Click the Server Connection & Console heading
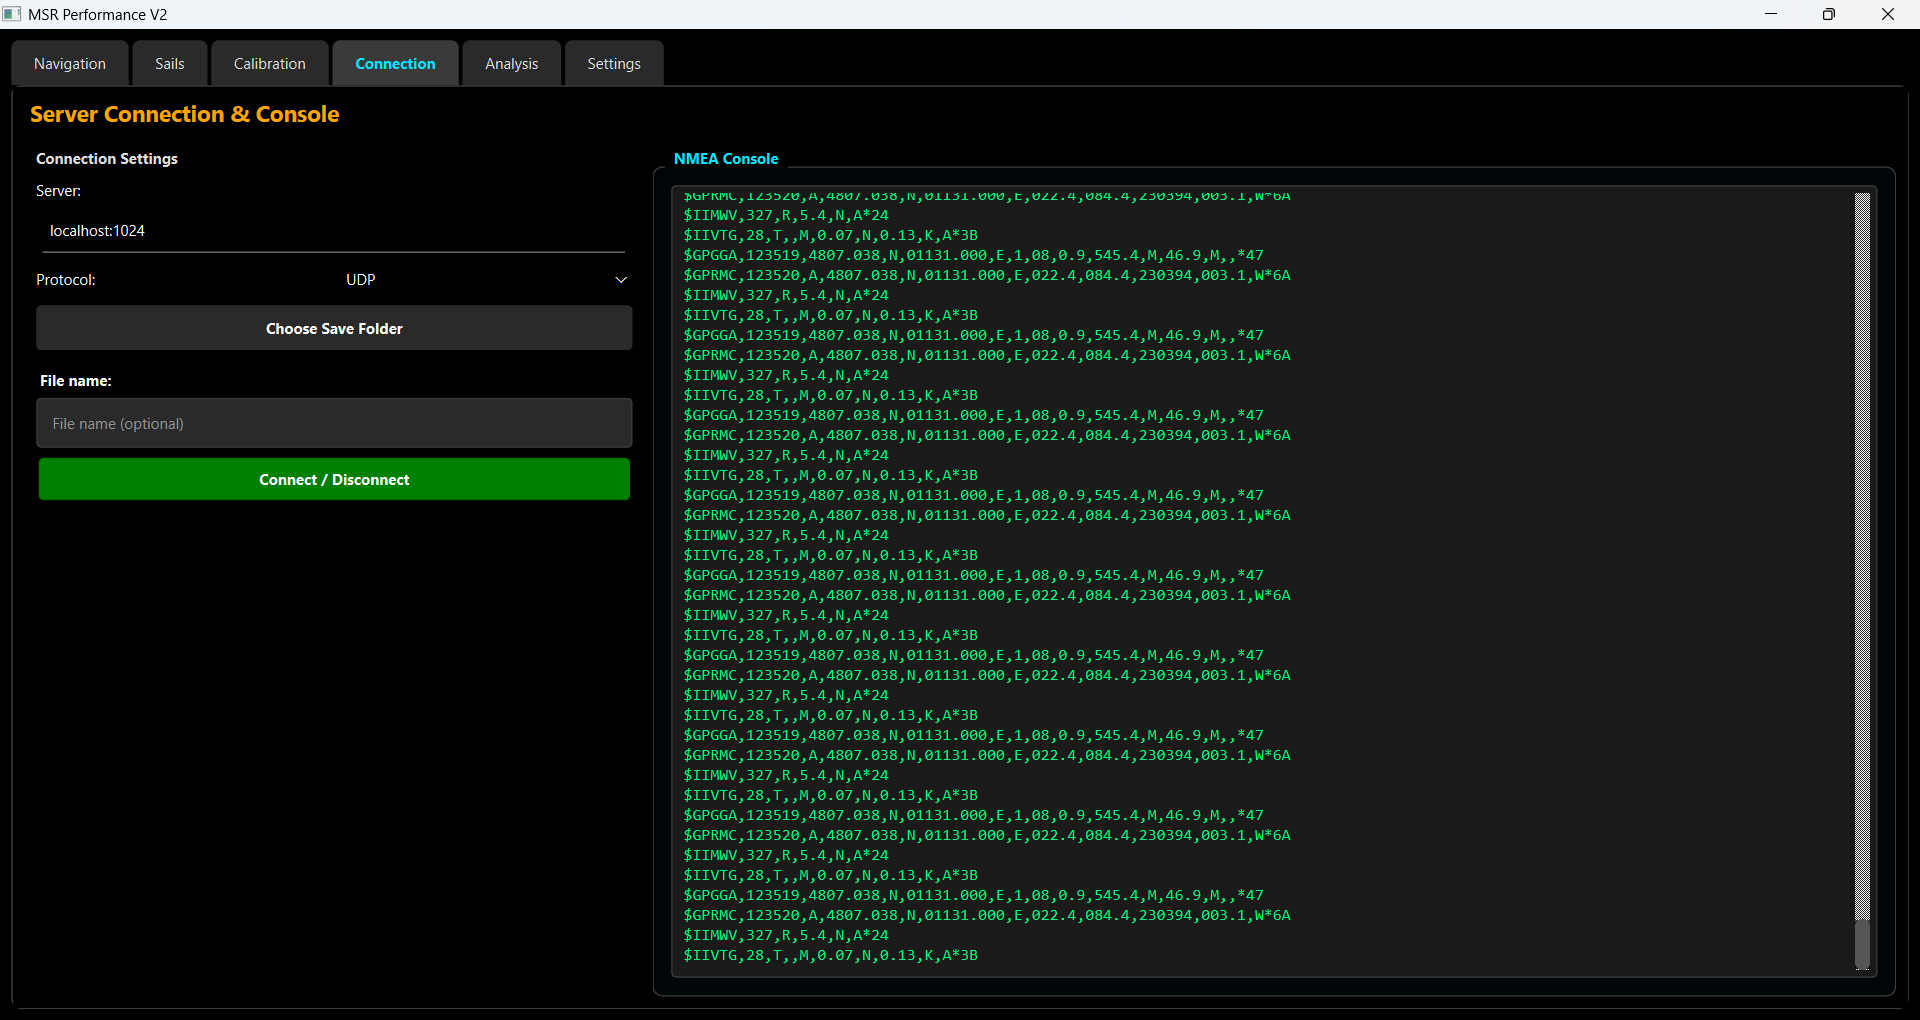This screenshot has width=1920, height=1020. point(185,115)
